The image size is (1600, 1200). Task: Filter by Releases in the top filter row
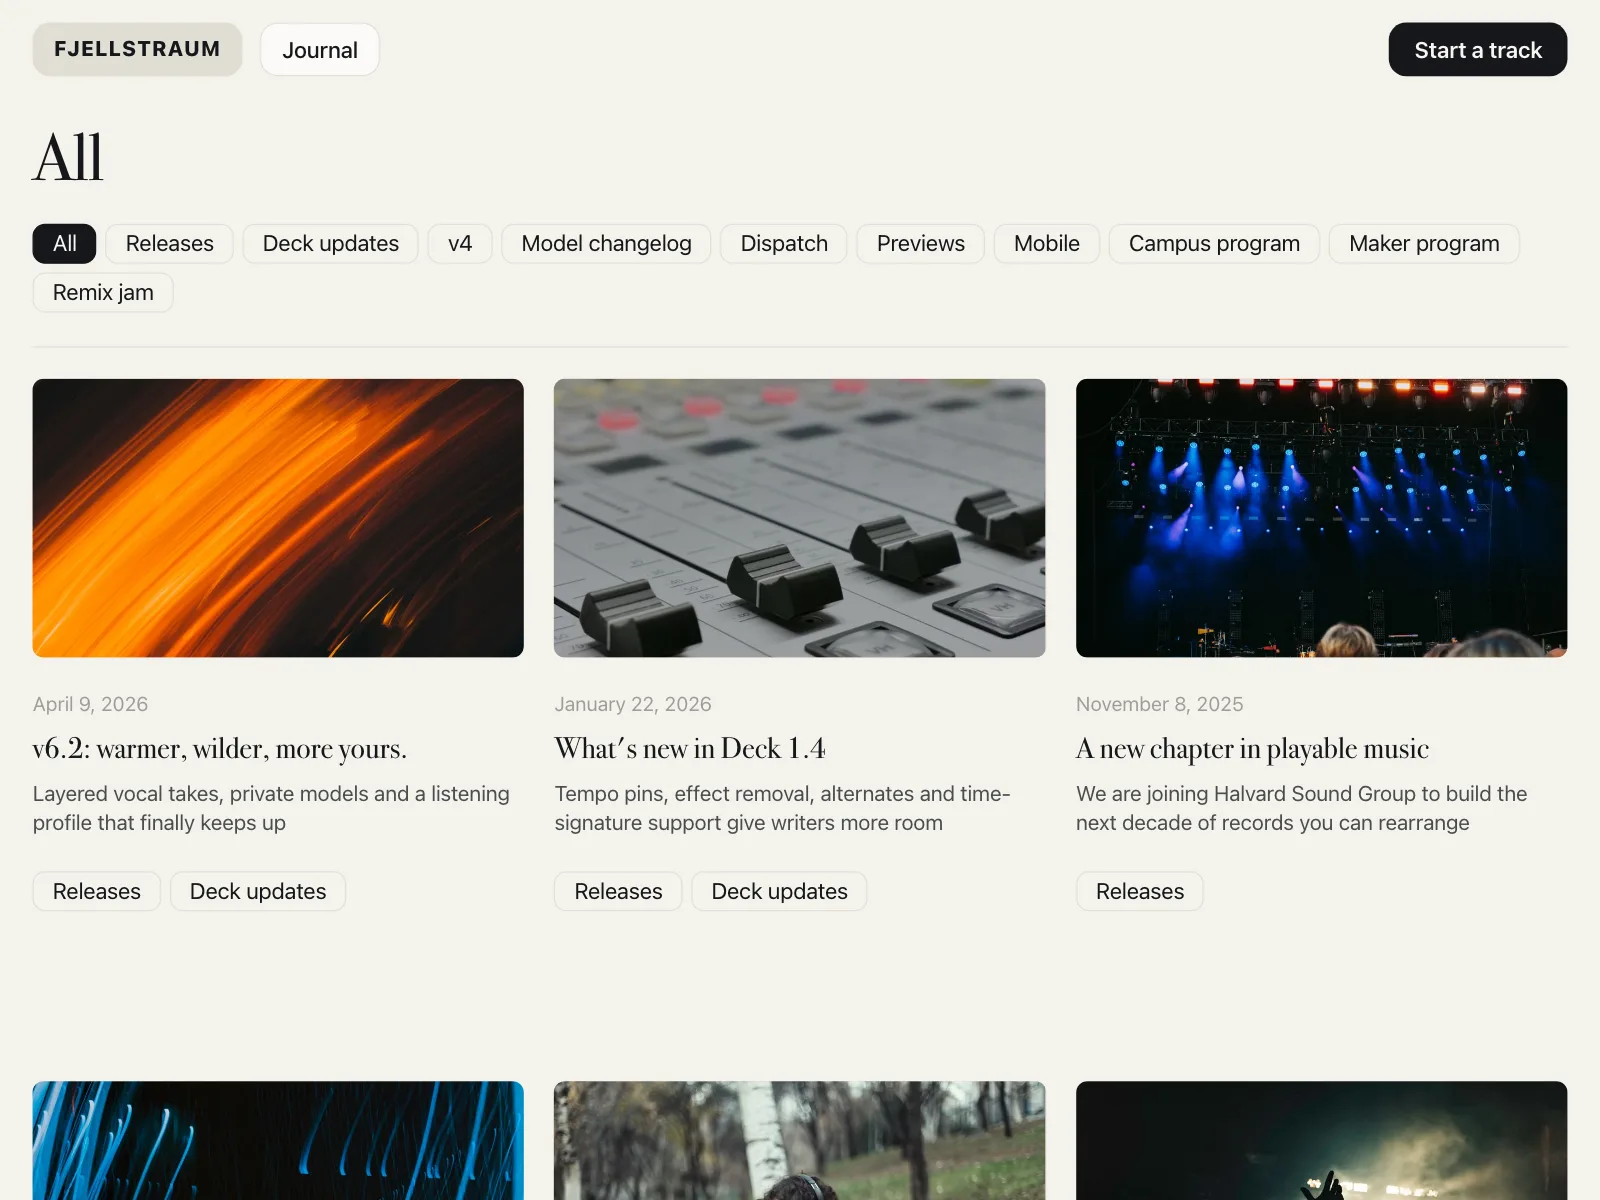(170, 243)
